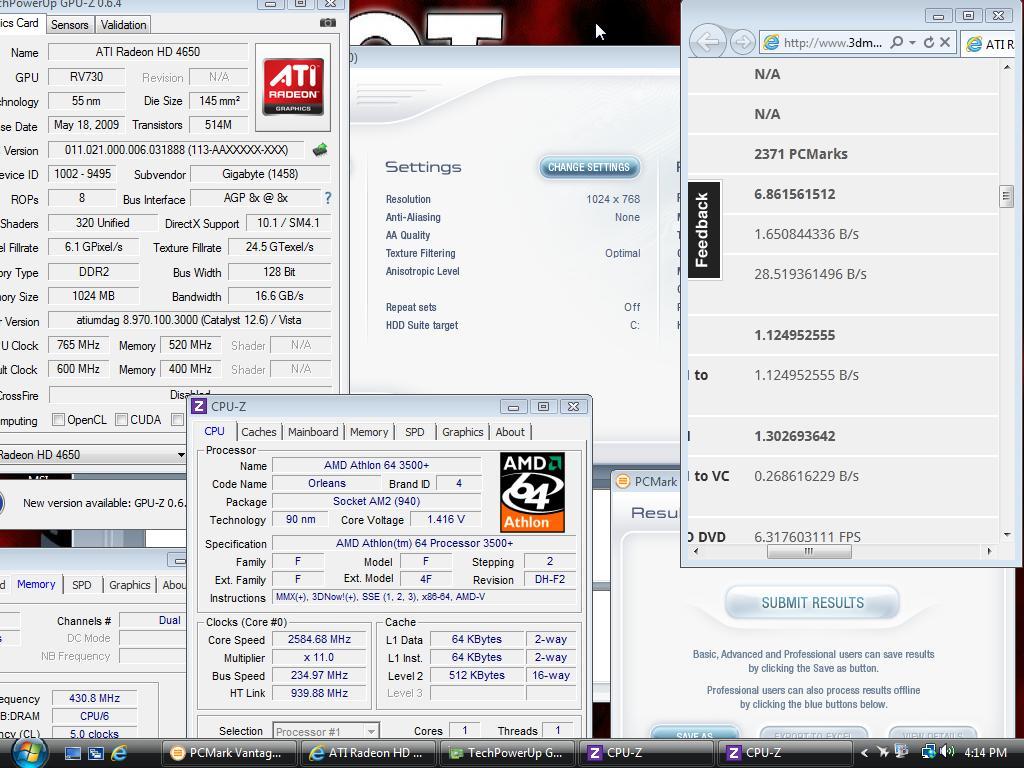Click the GPU-Z screenshot camera icon
1024x768 pixels.
(328, 23)
